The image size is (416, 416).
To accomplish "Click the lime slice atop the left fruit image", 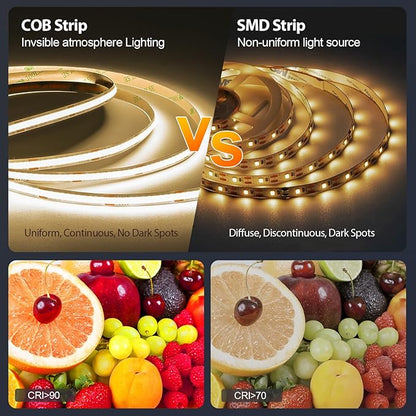I will coord(140,268).
